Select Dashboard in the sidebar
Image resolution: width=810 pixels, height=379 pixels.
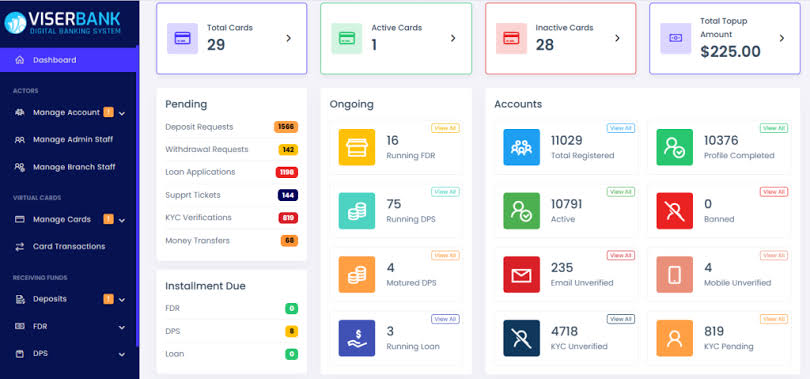tap(68, 60)
